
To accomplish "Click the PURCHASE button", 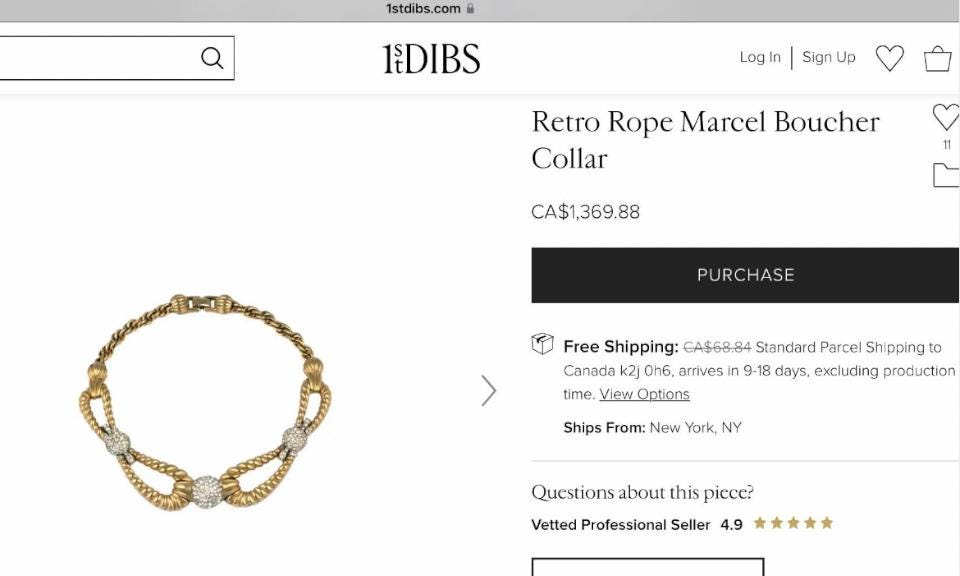I will coord(745,275).
